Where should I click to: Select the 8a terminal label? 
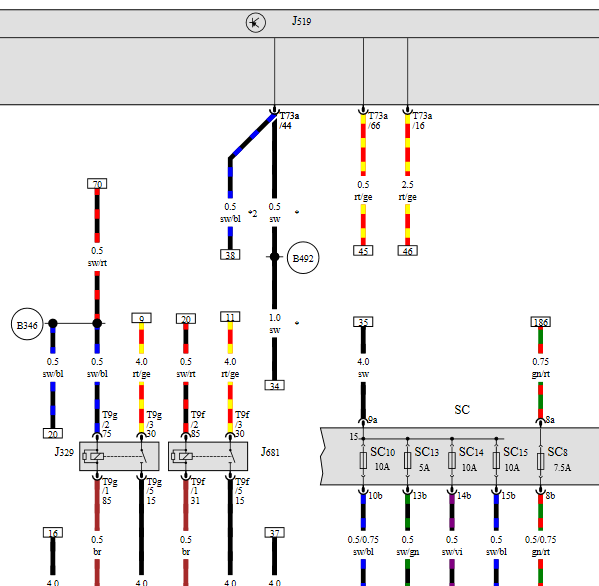click(550, 420)
